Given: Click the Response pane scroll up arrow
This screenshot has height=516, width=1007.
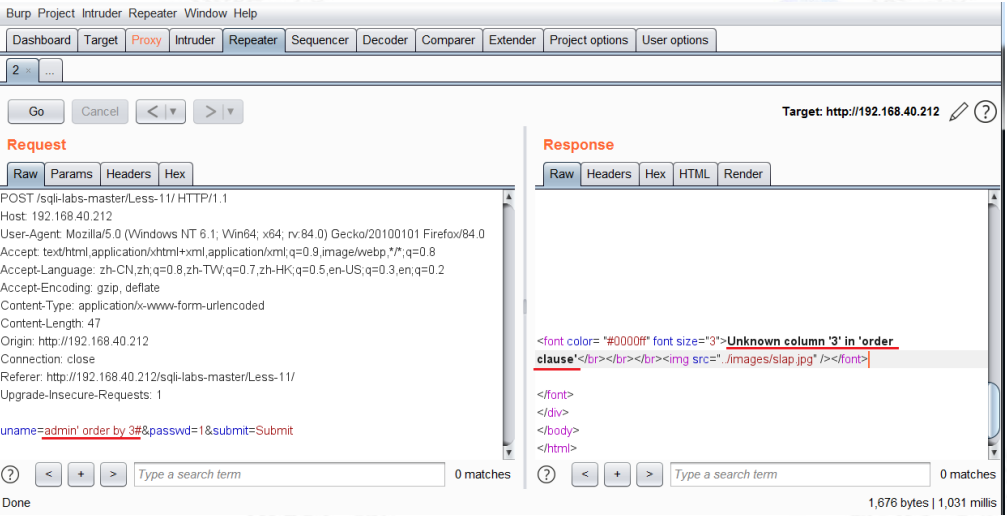Looking at the screenshot, I should pyautogui.click(x=995, y=197).
